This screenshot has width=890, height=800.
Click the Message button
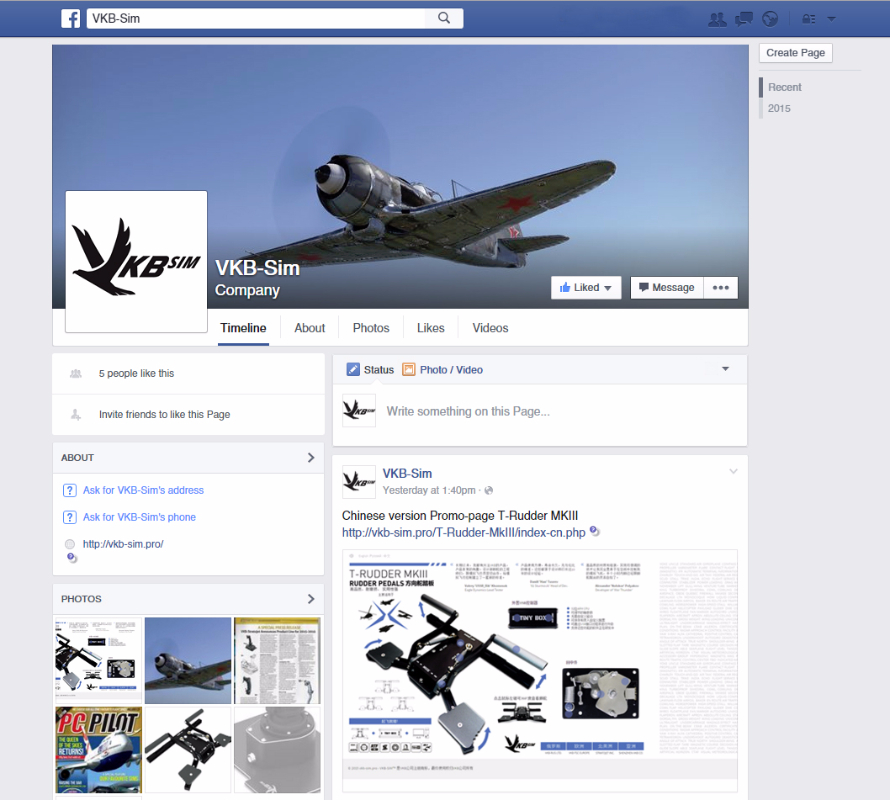point(667,287)
